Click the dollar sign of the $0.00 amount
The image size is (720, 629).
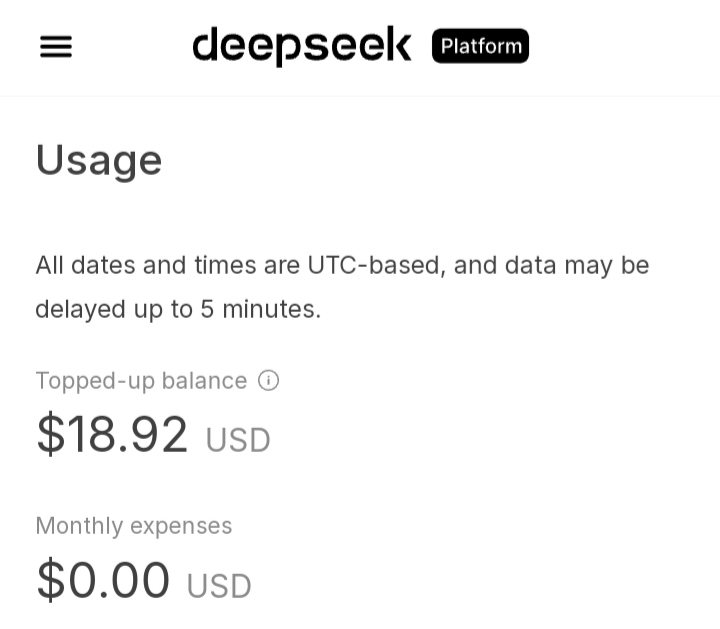click(x=49, y=580)
